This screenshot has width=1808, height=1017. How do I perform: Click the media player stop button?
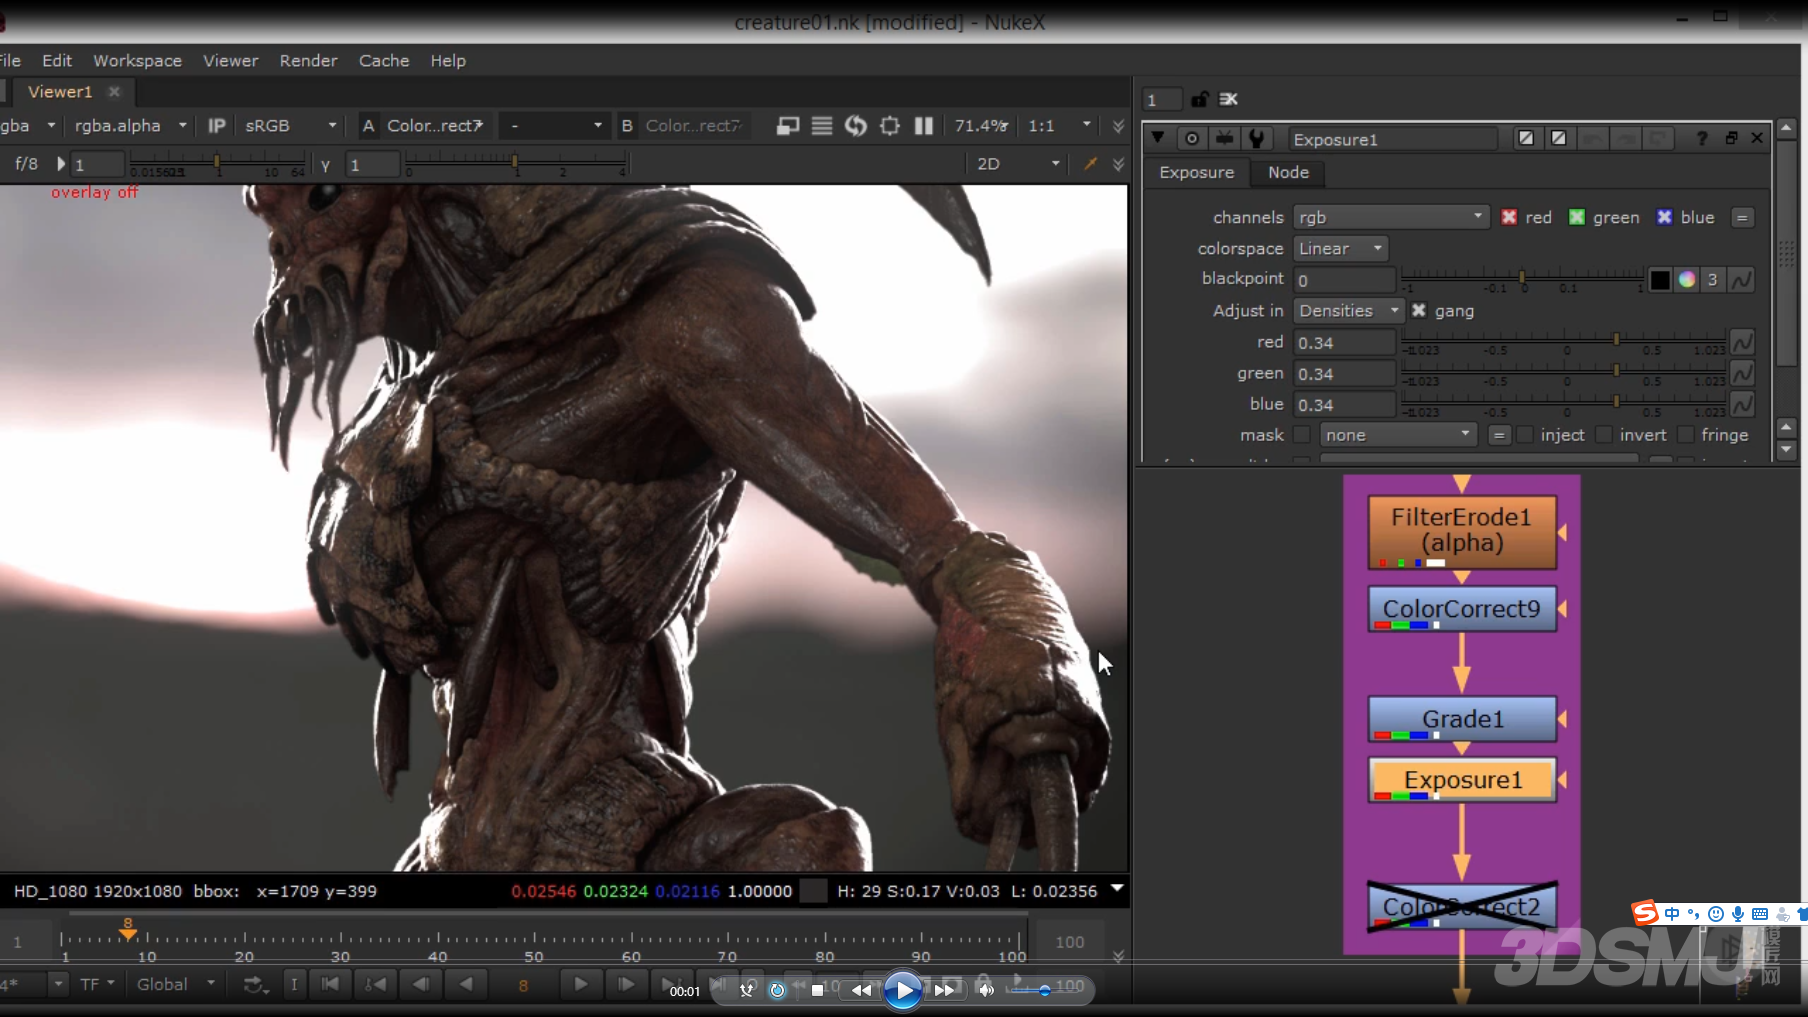(817, 990)
